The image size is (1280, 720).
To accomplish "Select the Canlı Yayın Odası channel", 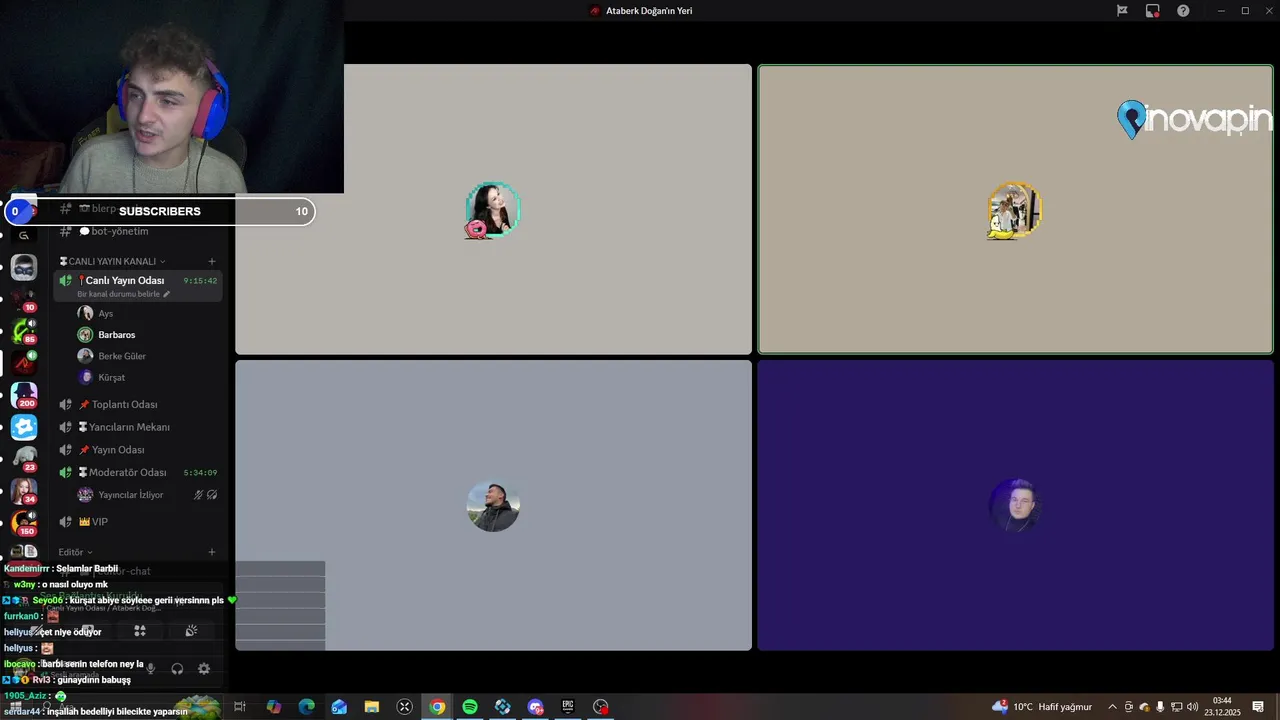I will point(138,286).
